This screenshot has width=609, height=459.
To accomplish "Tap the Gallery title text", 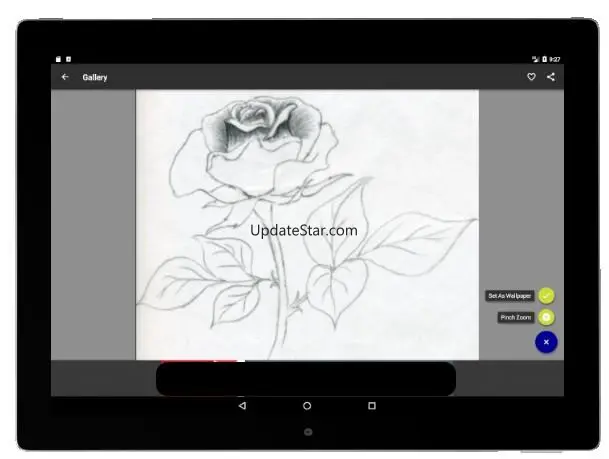I will 95,77.
